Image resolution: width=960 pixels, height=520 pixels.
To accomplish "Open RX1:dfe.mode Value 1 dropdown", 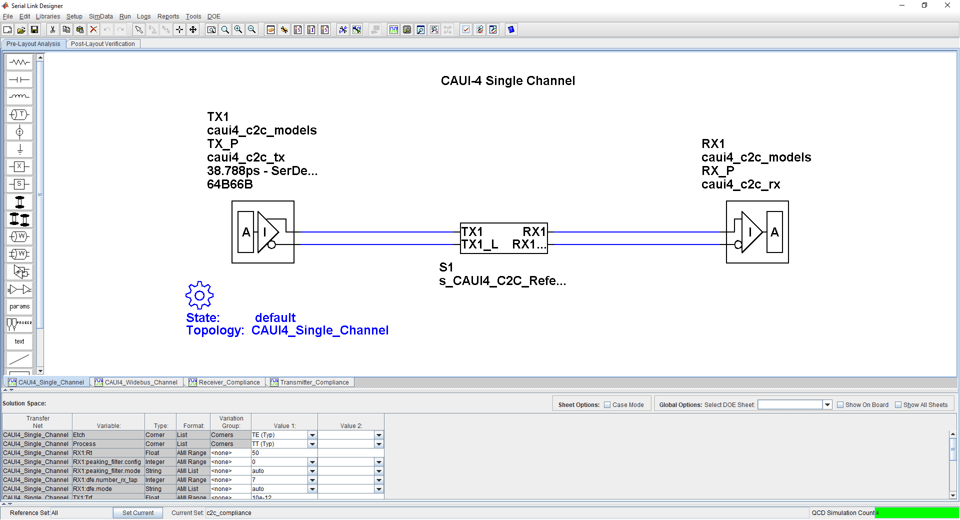I will click(x=312, y=489).
